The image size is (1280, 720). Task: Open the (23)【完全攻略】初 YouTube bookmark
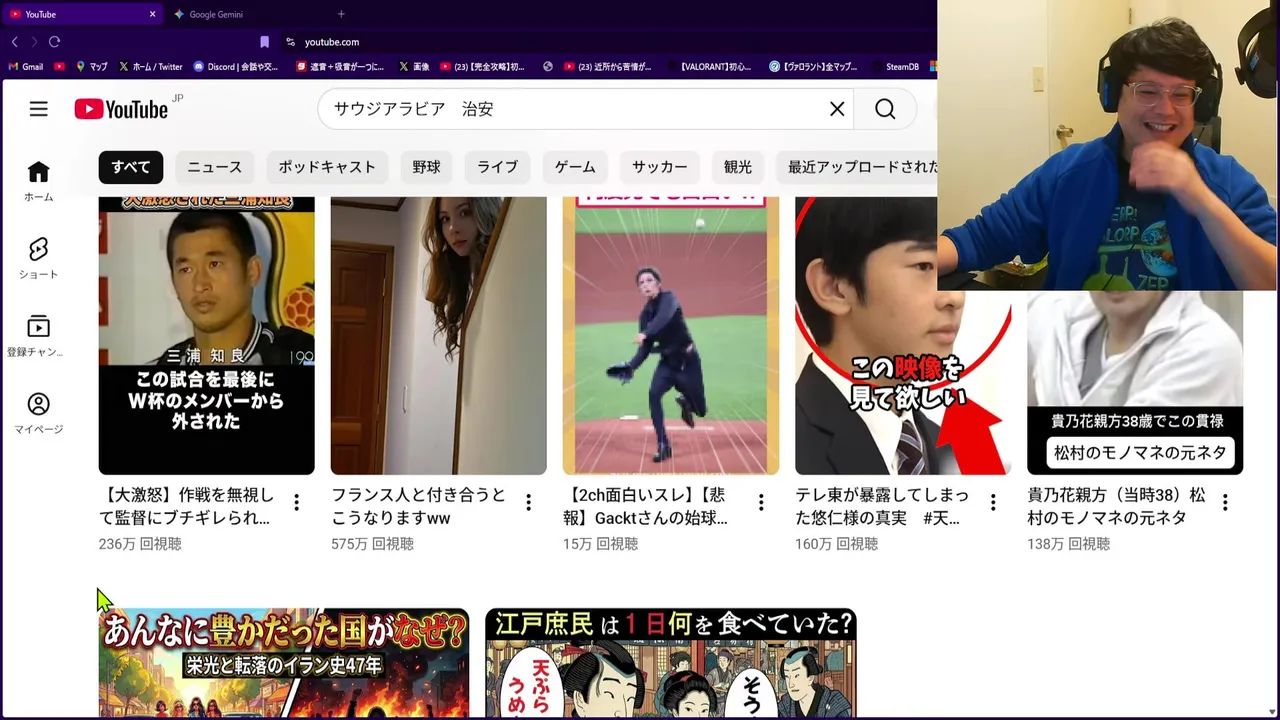483,67
